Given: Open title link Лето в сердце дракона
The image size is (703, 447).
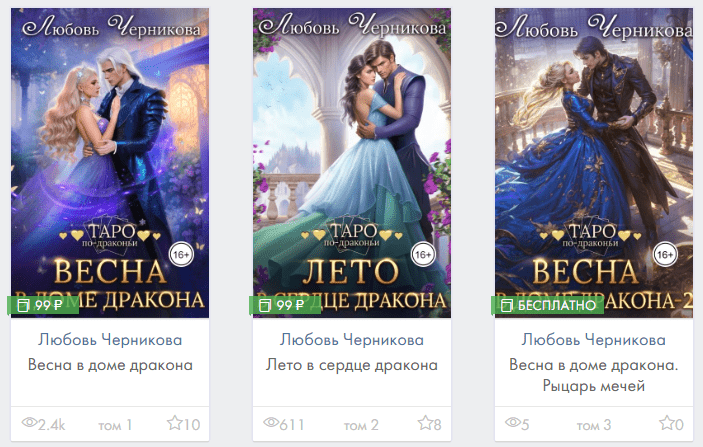Looking at the screenshot, I should coord(352,365).
